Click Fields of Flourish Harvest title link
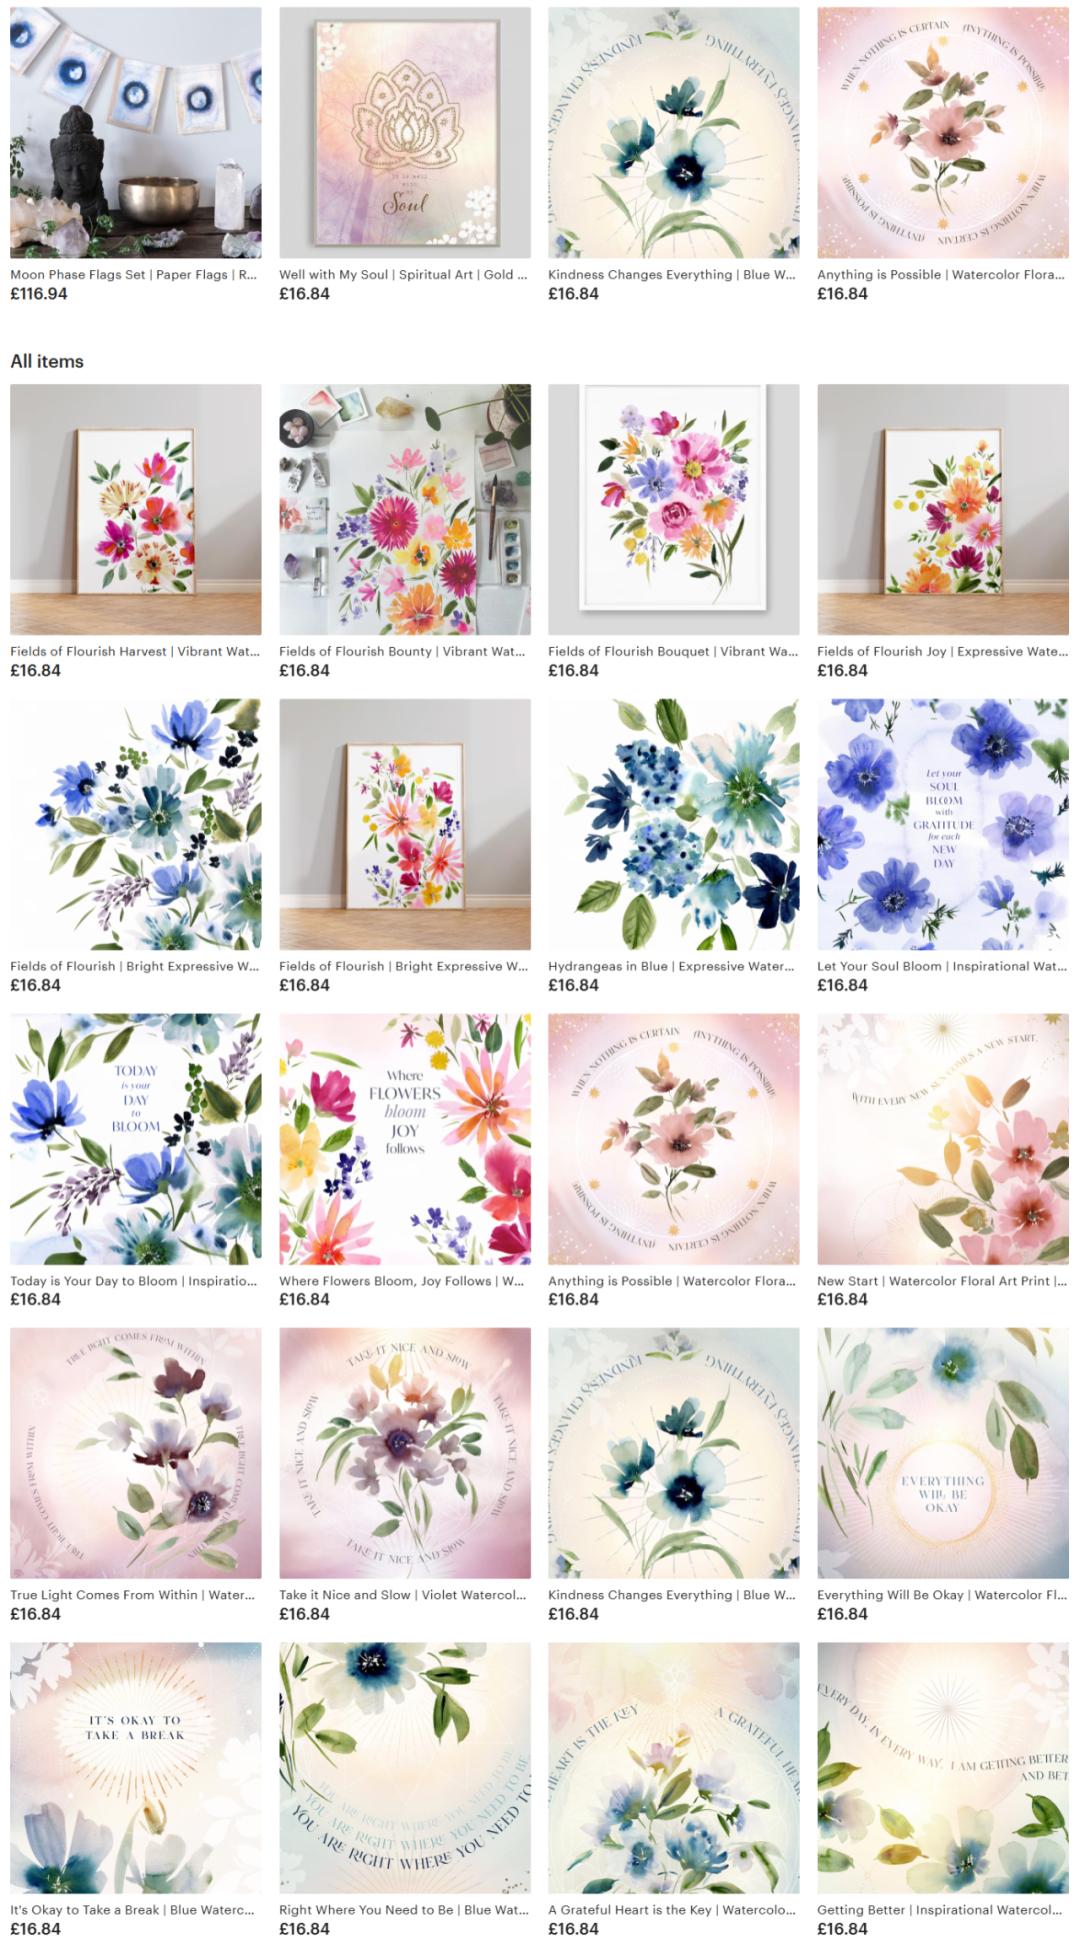 (135, 651)
